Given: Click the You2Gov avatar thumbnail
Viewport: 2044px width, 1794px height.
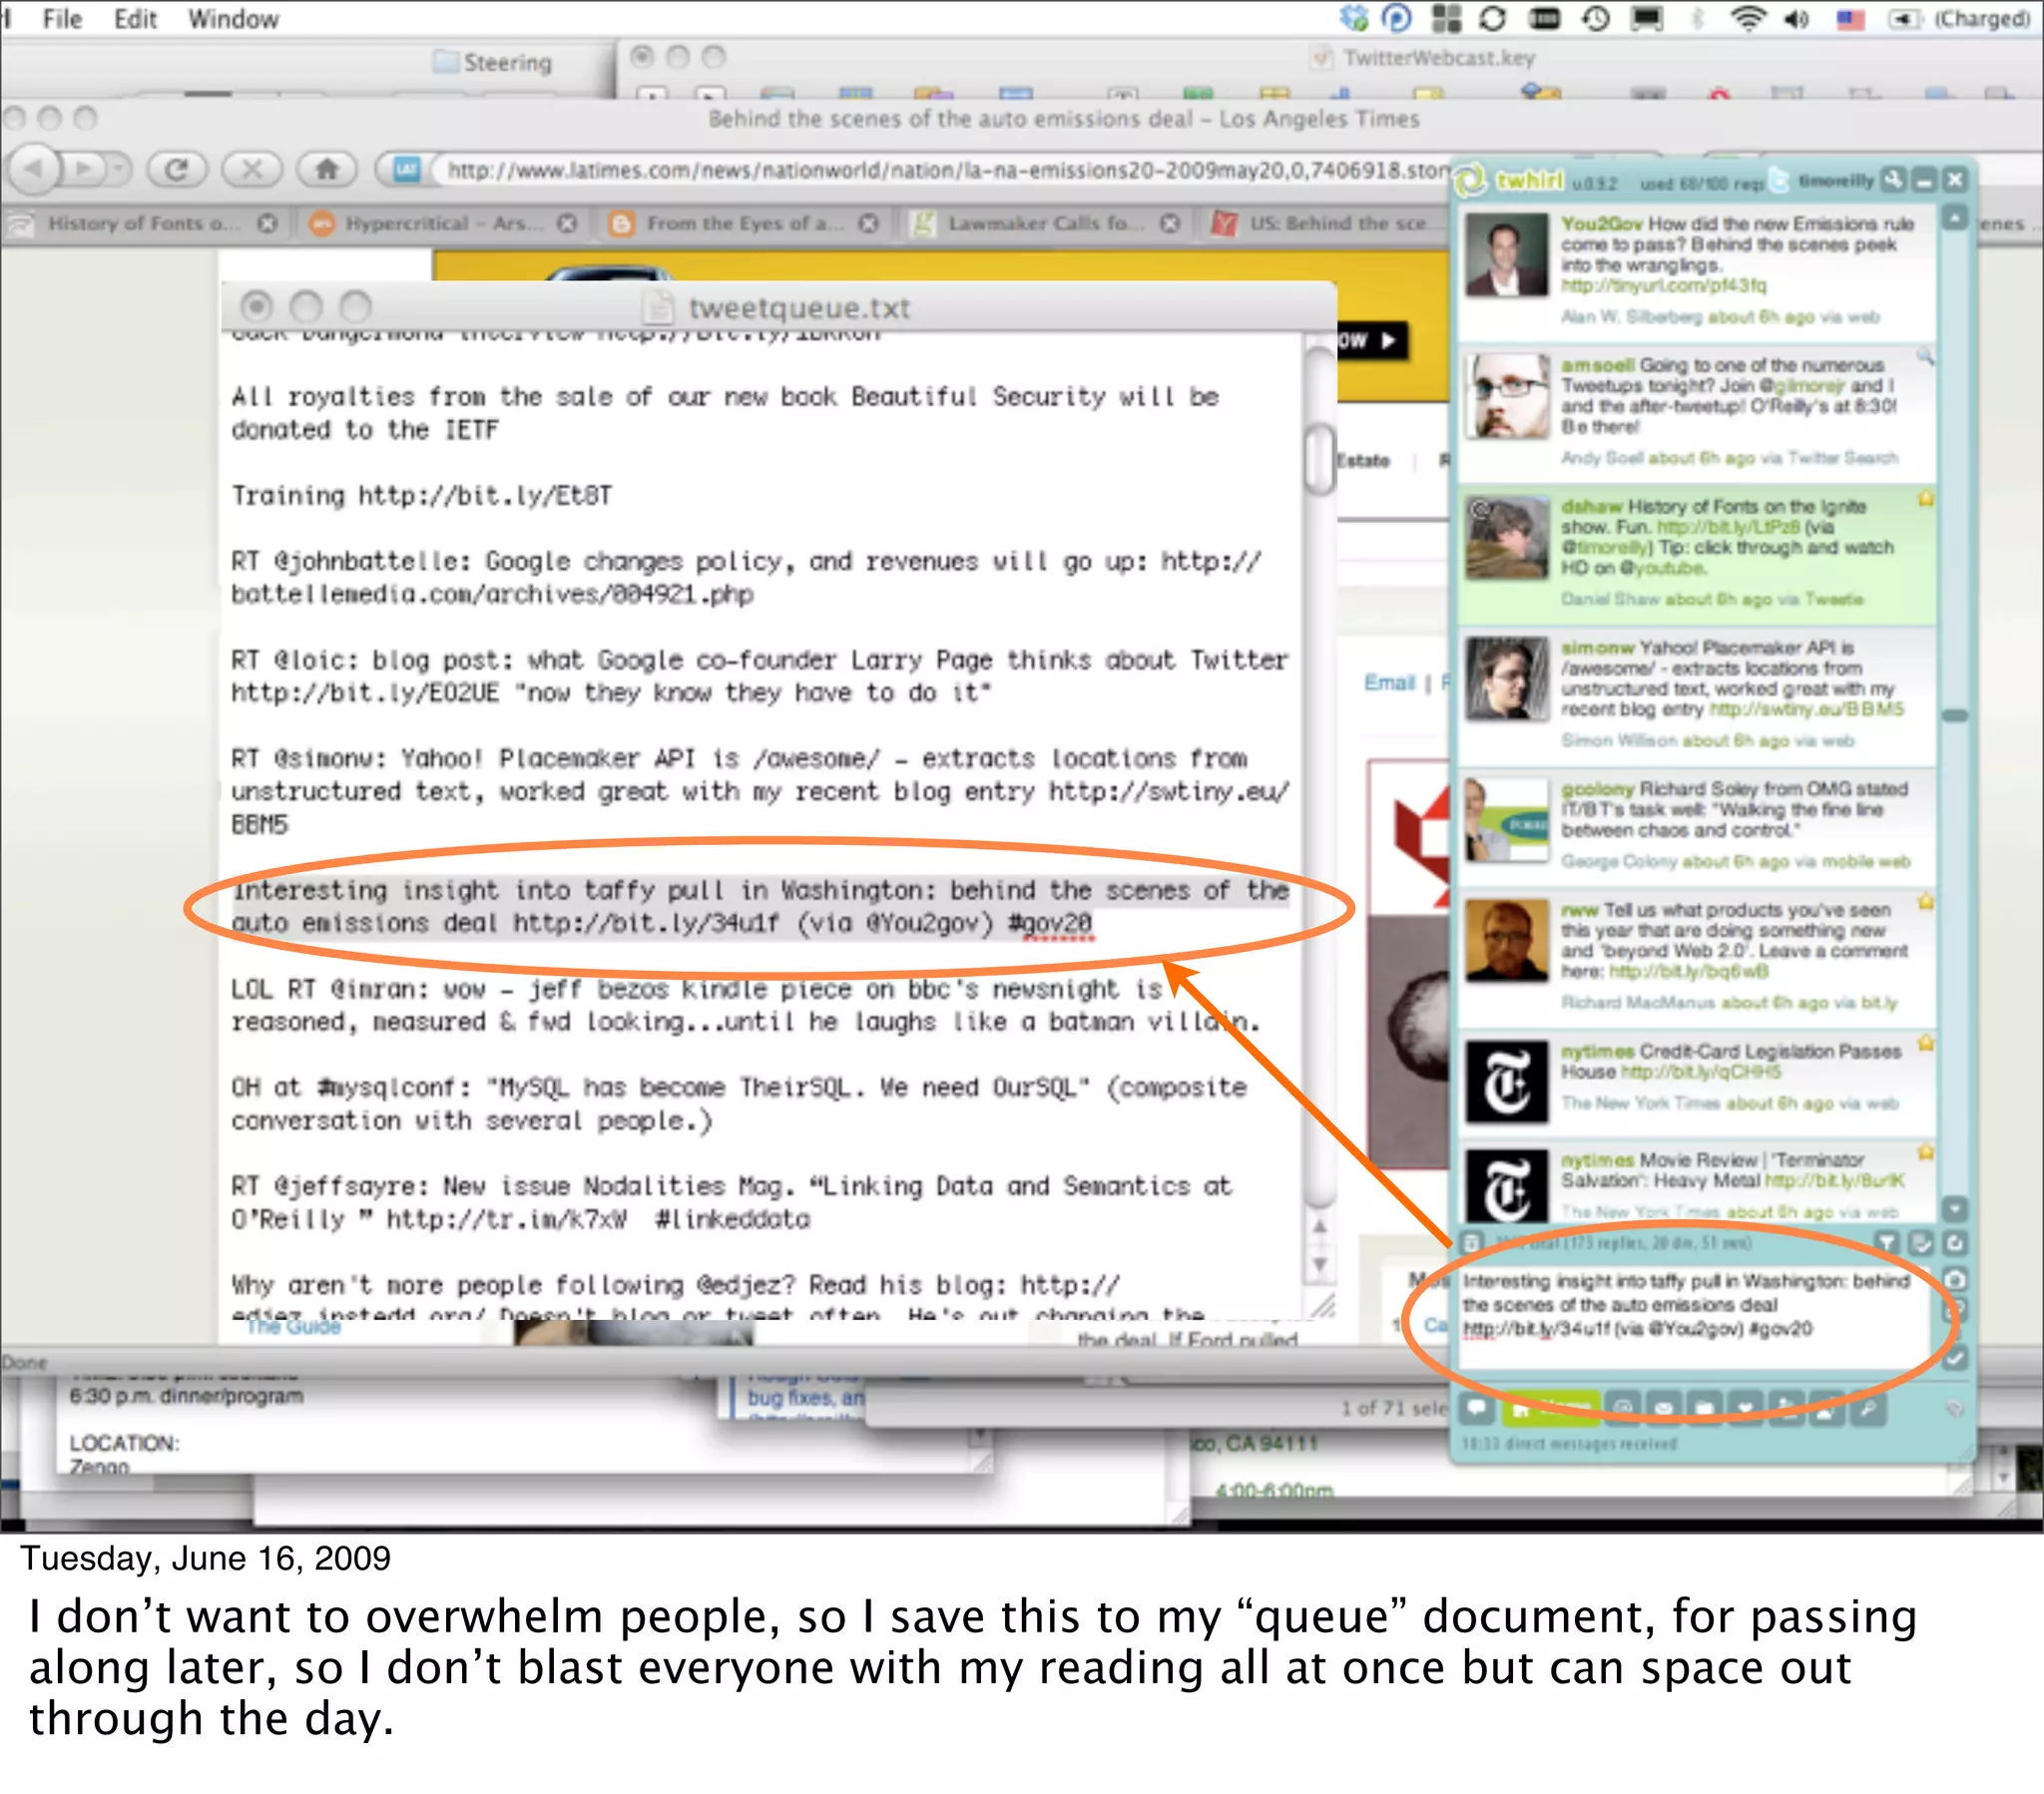Looking at the screenshot, I should click(1506, 257).
